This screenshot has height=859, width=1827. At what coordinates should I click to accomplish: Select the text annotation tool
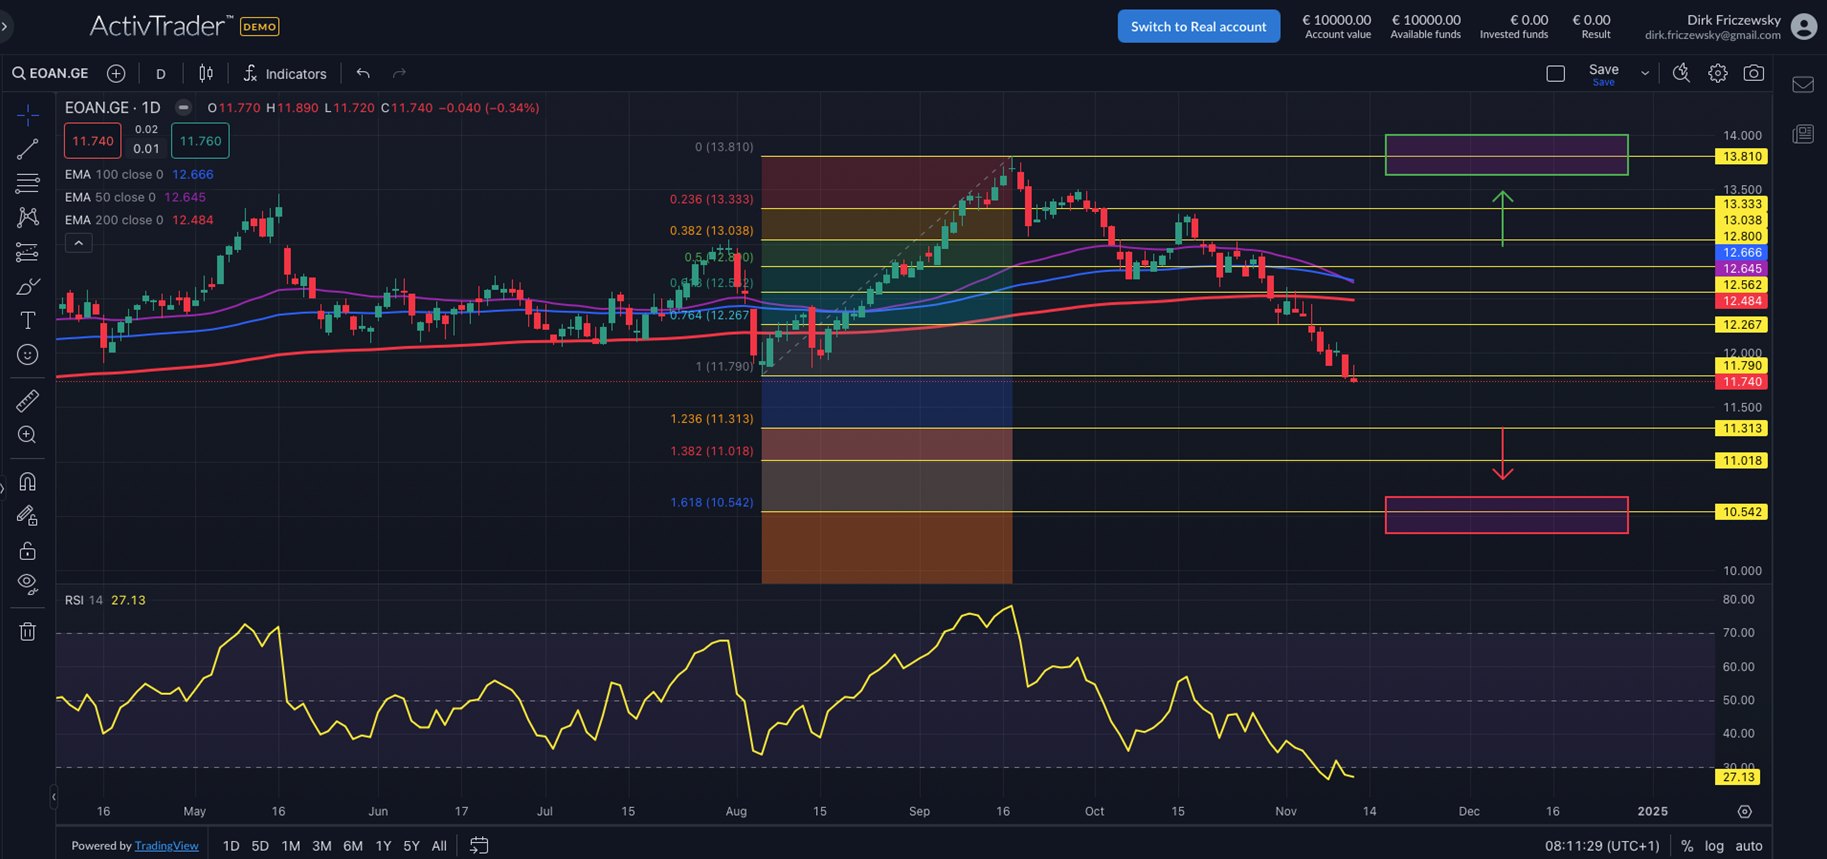pyautogui.click(x=27, y=321)
